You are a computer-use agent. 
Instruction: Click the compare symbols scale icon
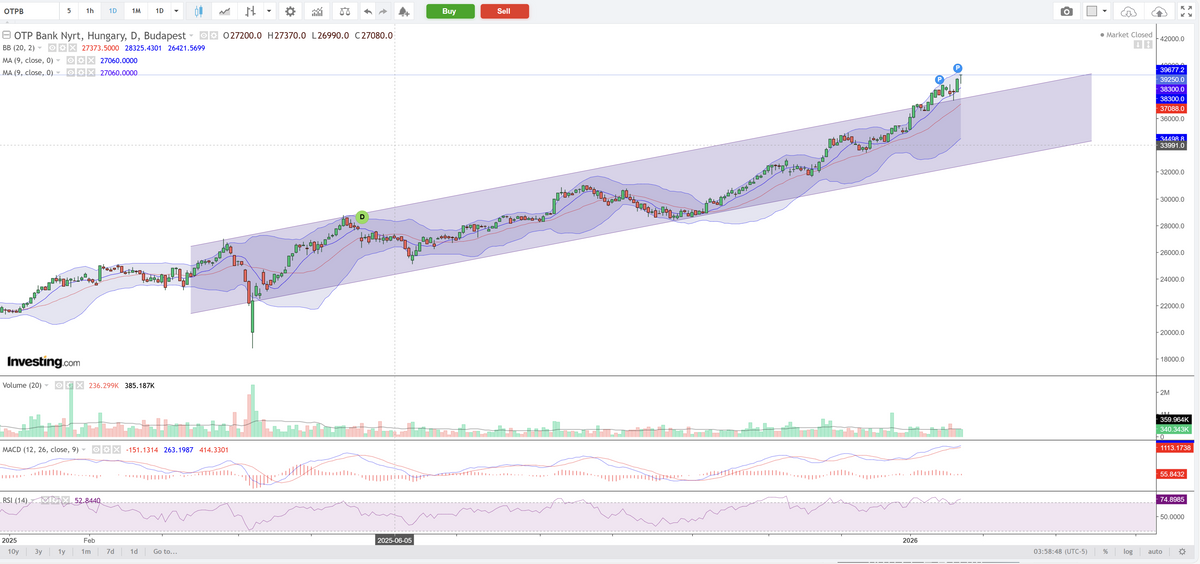[344, 11]
